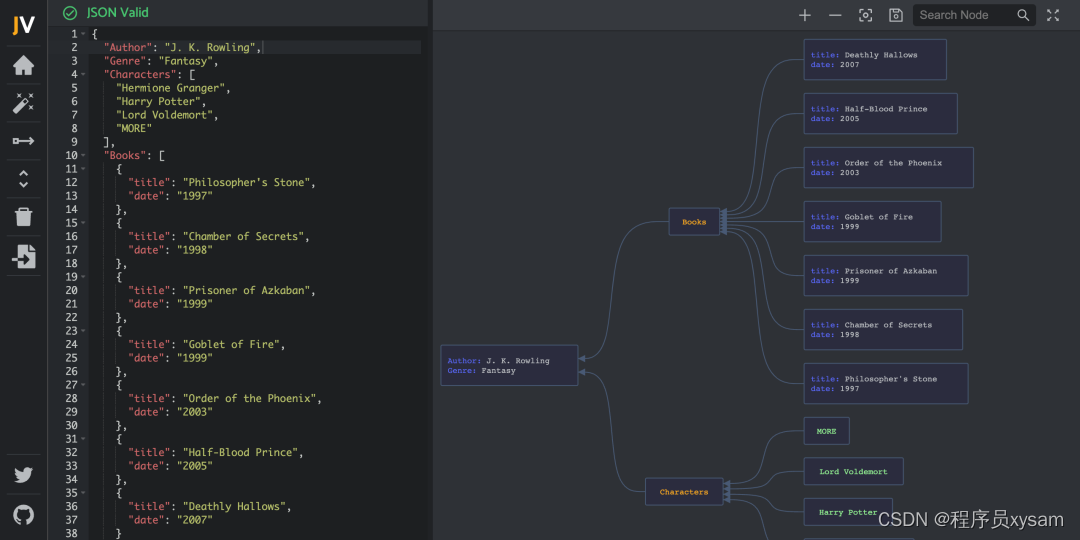1080x540 pixels.
Task: Collapse object fold arrow at line 31
Action: (83, 439)
